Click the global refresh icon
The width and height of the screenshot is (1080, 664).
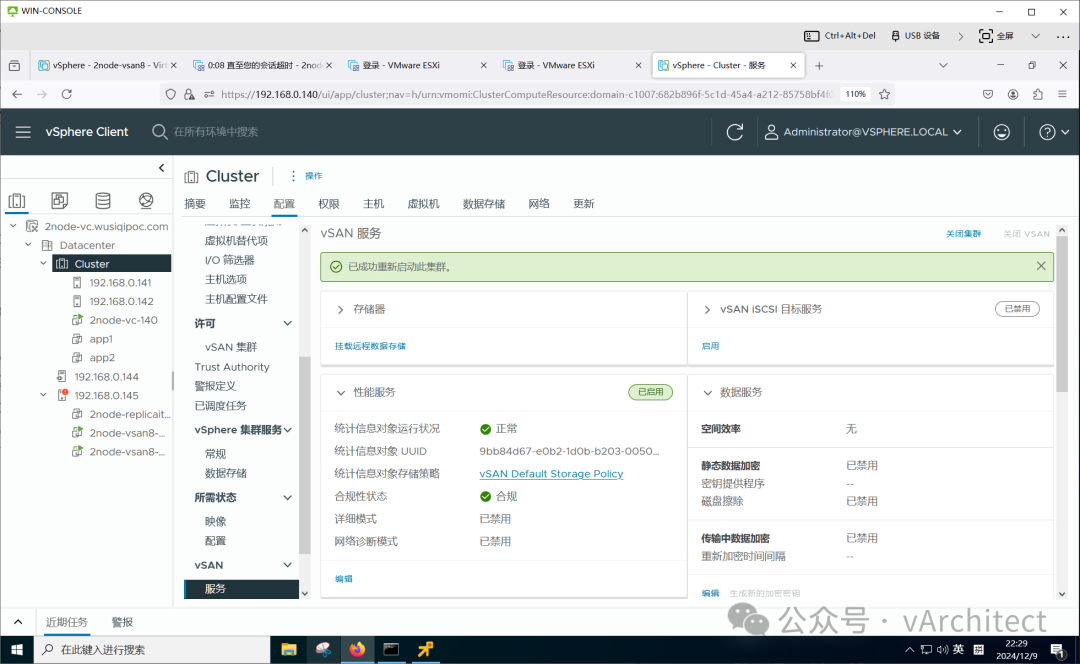(x=734, y=132)
